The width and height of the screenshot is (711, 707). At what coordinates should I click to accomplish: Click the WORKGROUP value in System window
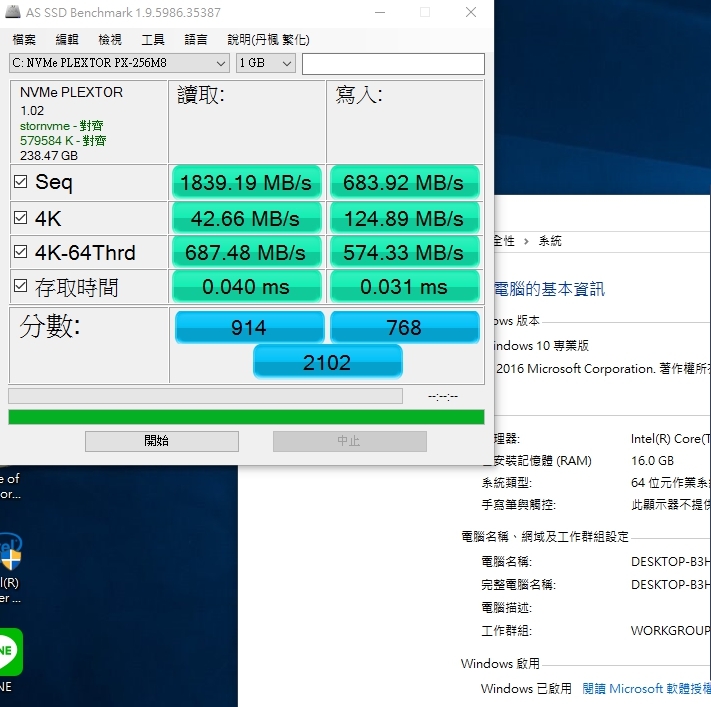671,630
